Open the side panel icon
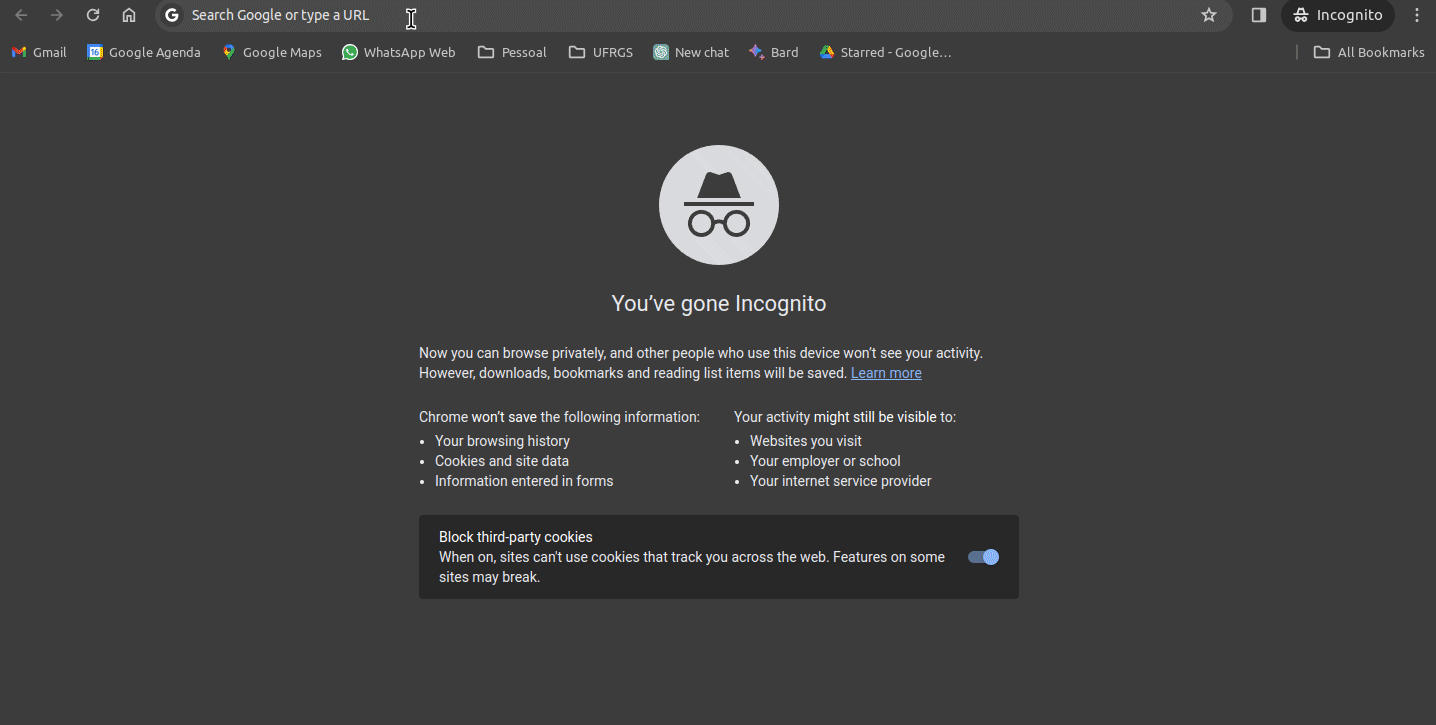1436x725 pixels. (x=1259, y=15)
